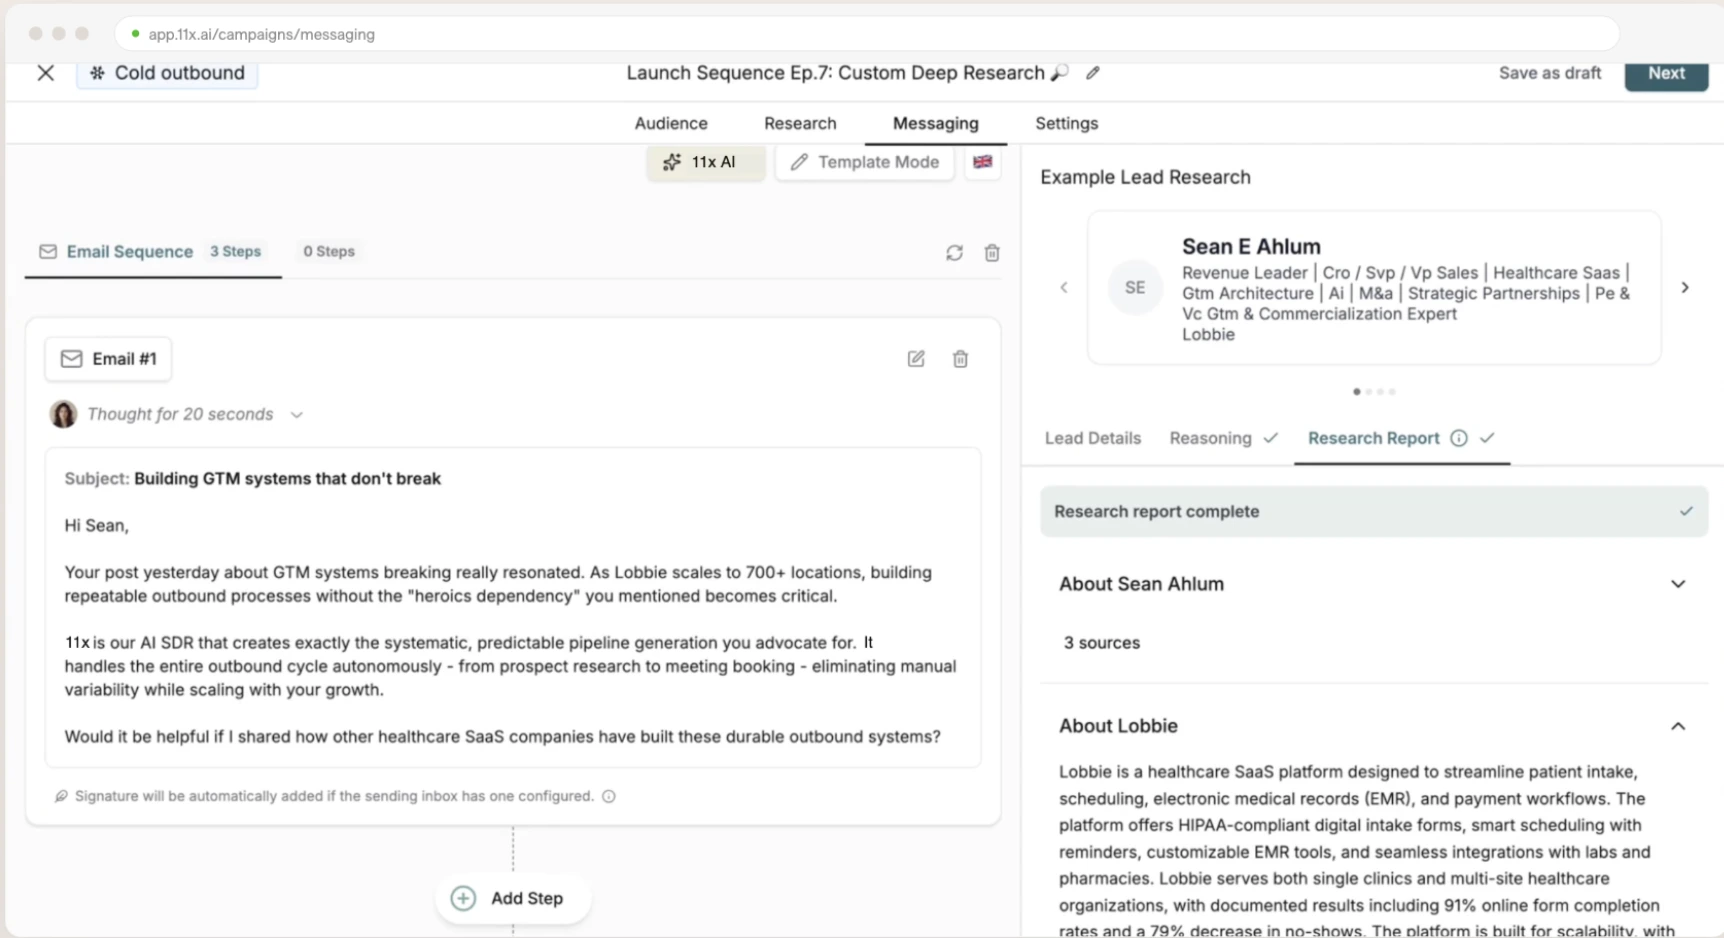Click the subject line 'Building GTM systems that don't break'
The image size is (1724, 938).
287,479
